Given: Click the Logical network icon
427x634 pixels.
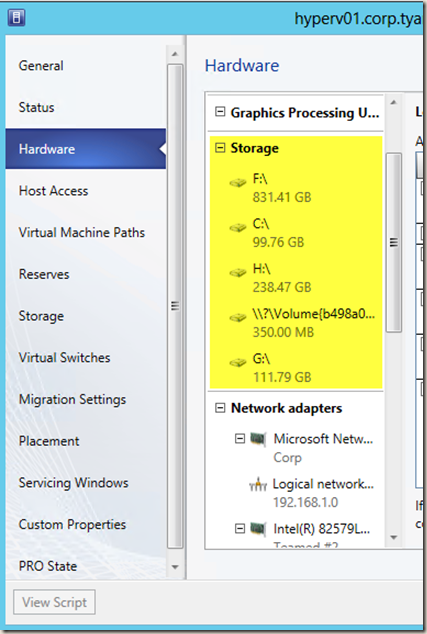Looking at the screenshot, I should pyautogui.click(x=258, y=484).
